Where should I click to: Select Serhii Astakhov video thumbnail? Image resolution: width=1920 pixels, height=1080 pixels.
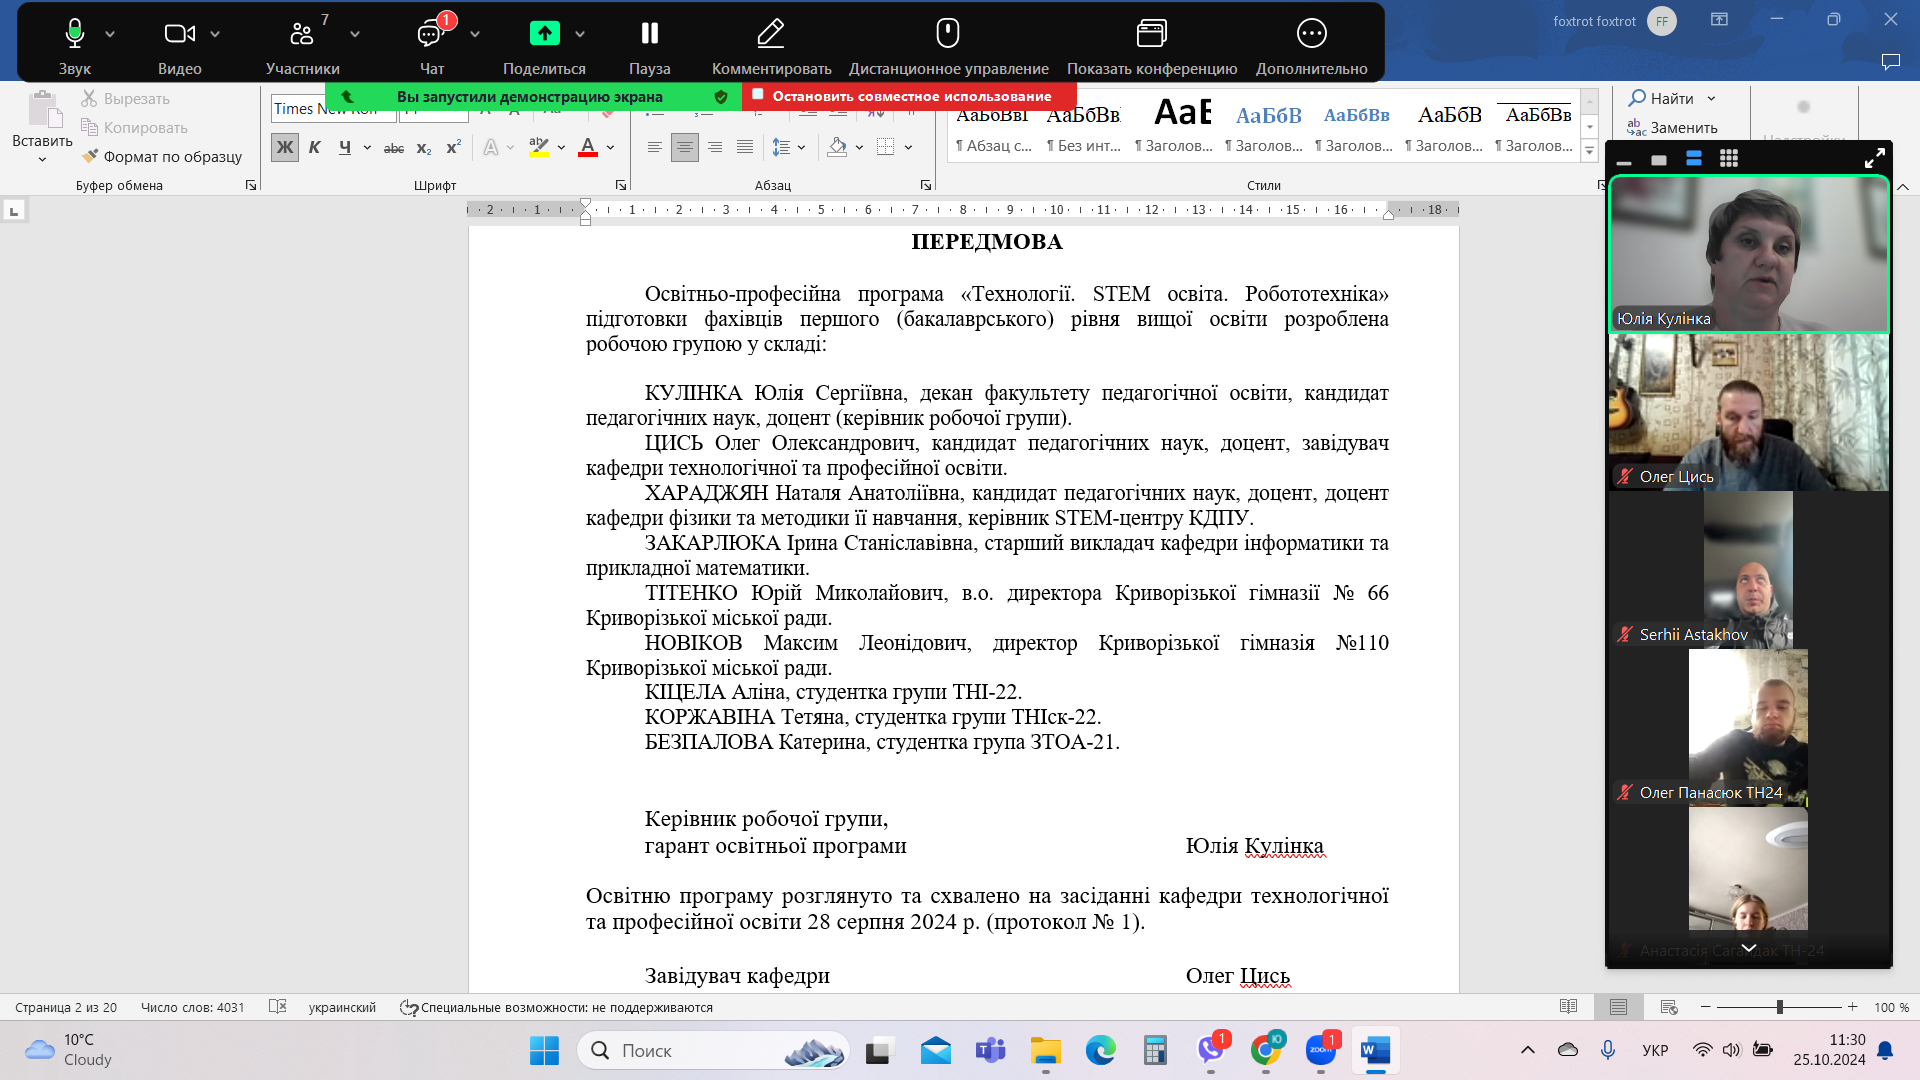coord(1749,570)
